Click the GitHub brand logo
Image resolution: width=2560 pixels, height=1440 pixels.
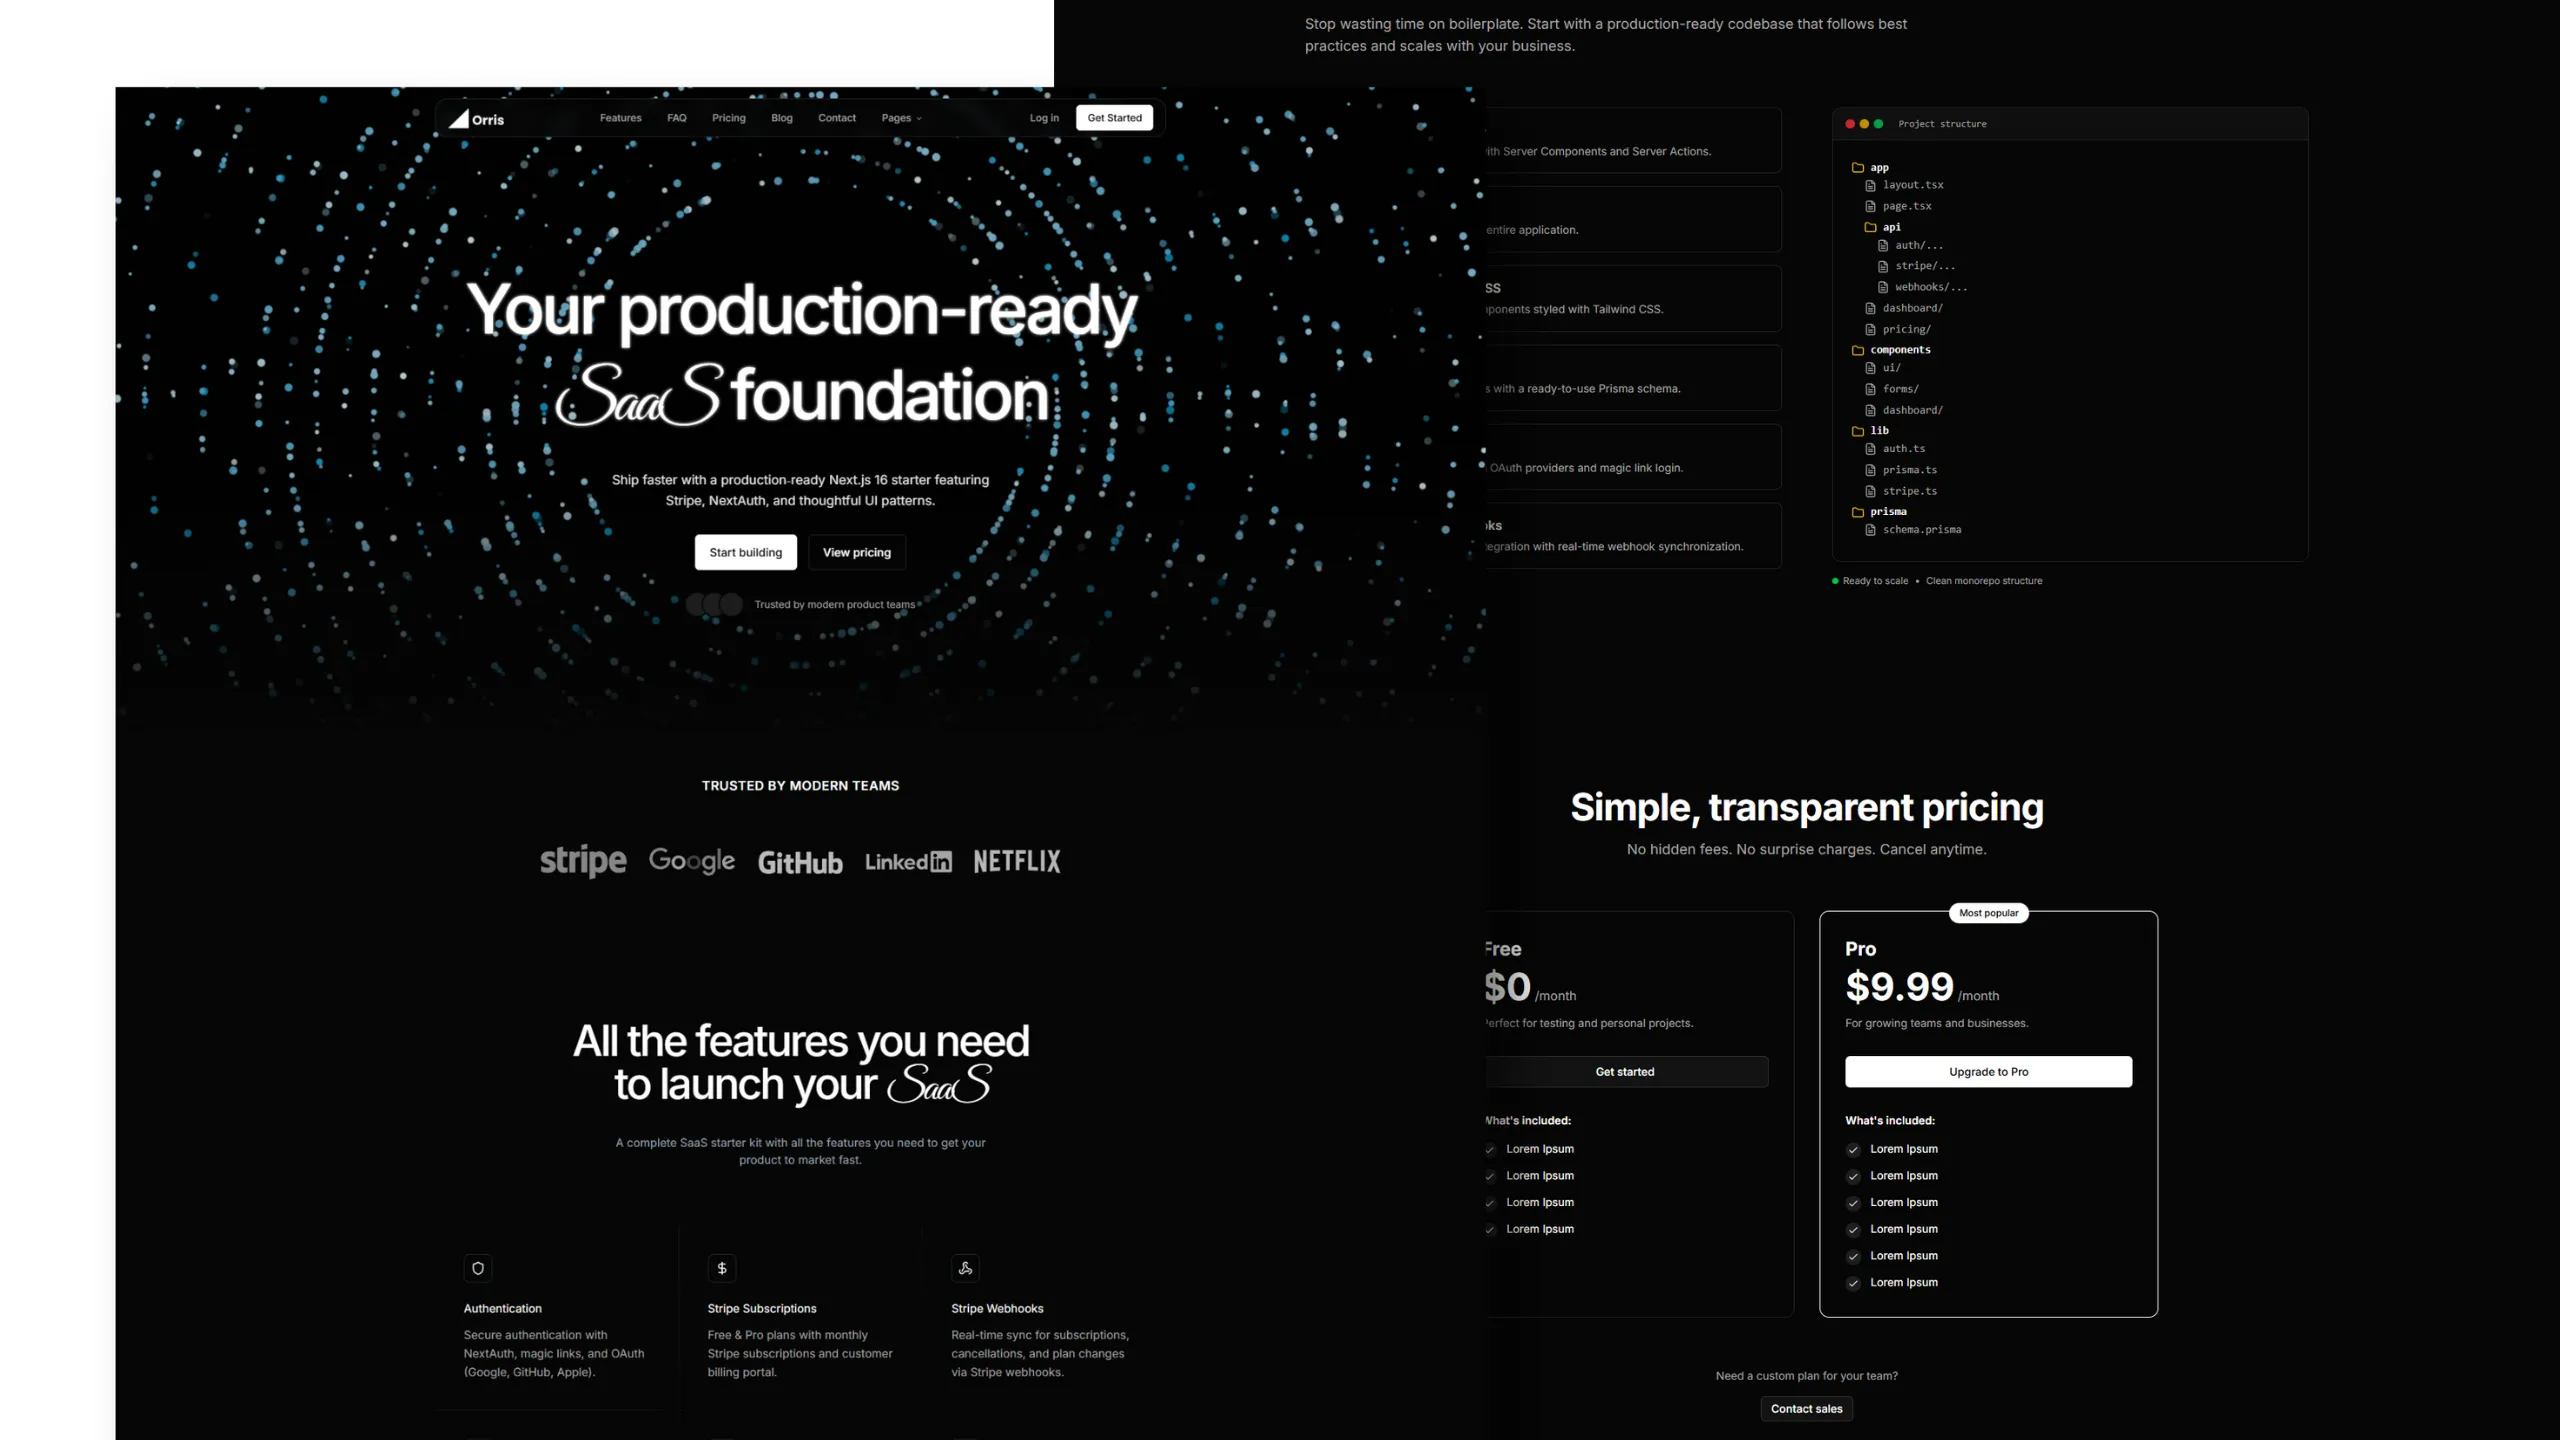(x=800, y=862)
